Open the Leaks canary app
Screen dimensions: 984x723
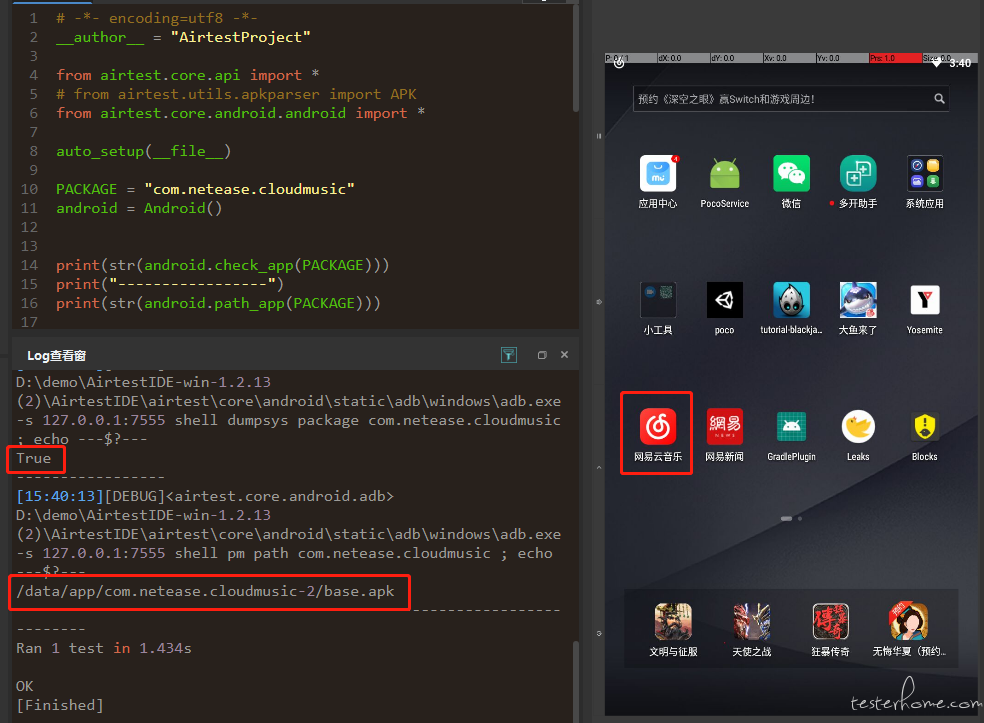click(858, 427)
